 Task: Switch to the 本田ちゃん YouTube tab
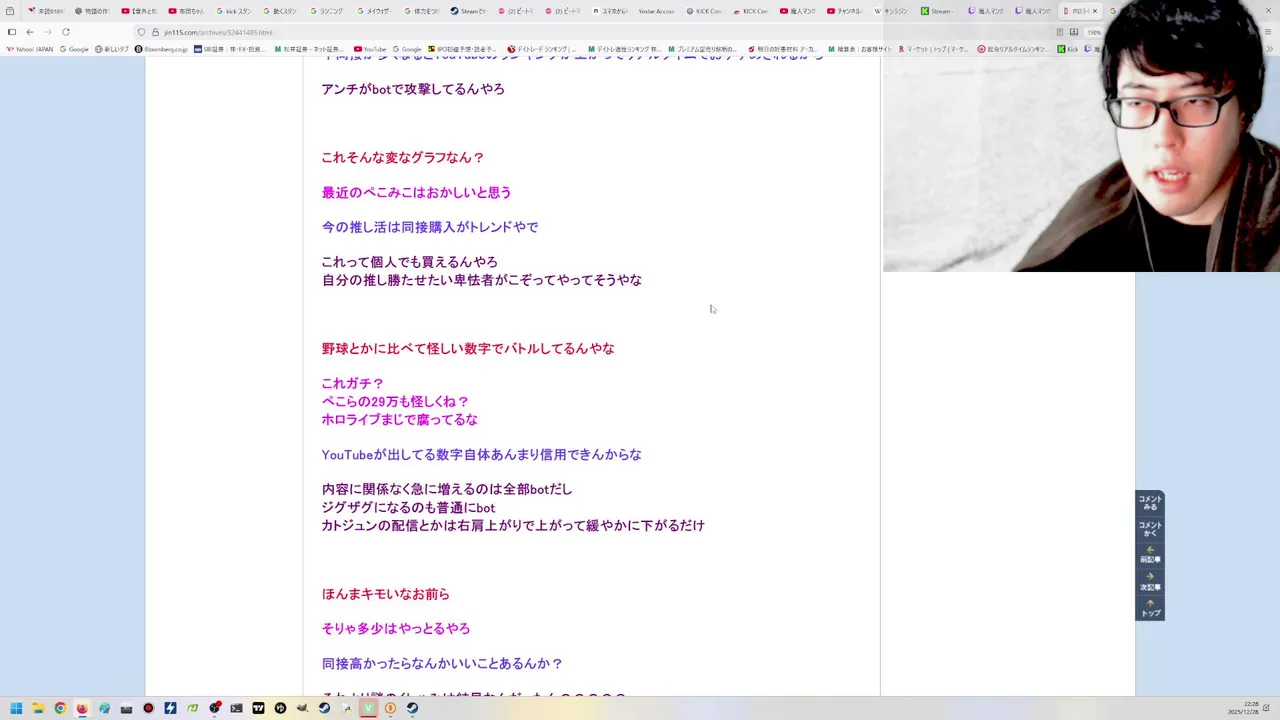click(186, 11)
